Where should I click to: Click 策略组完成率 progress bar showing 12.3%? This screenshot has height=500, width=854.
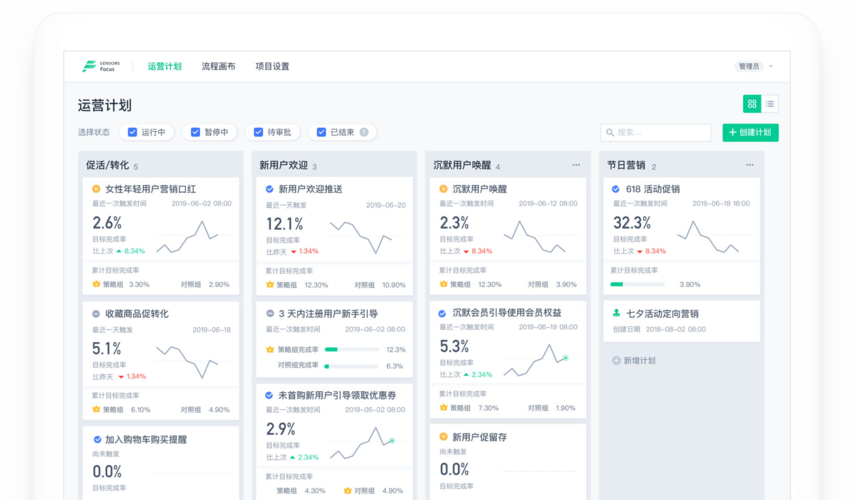[352, 350]
